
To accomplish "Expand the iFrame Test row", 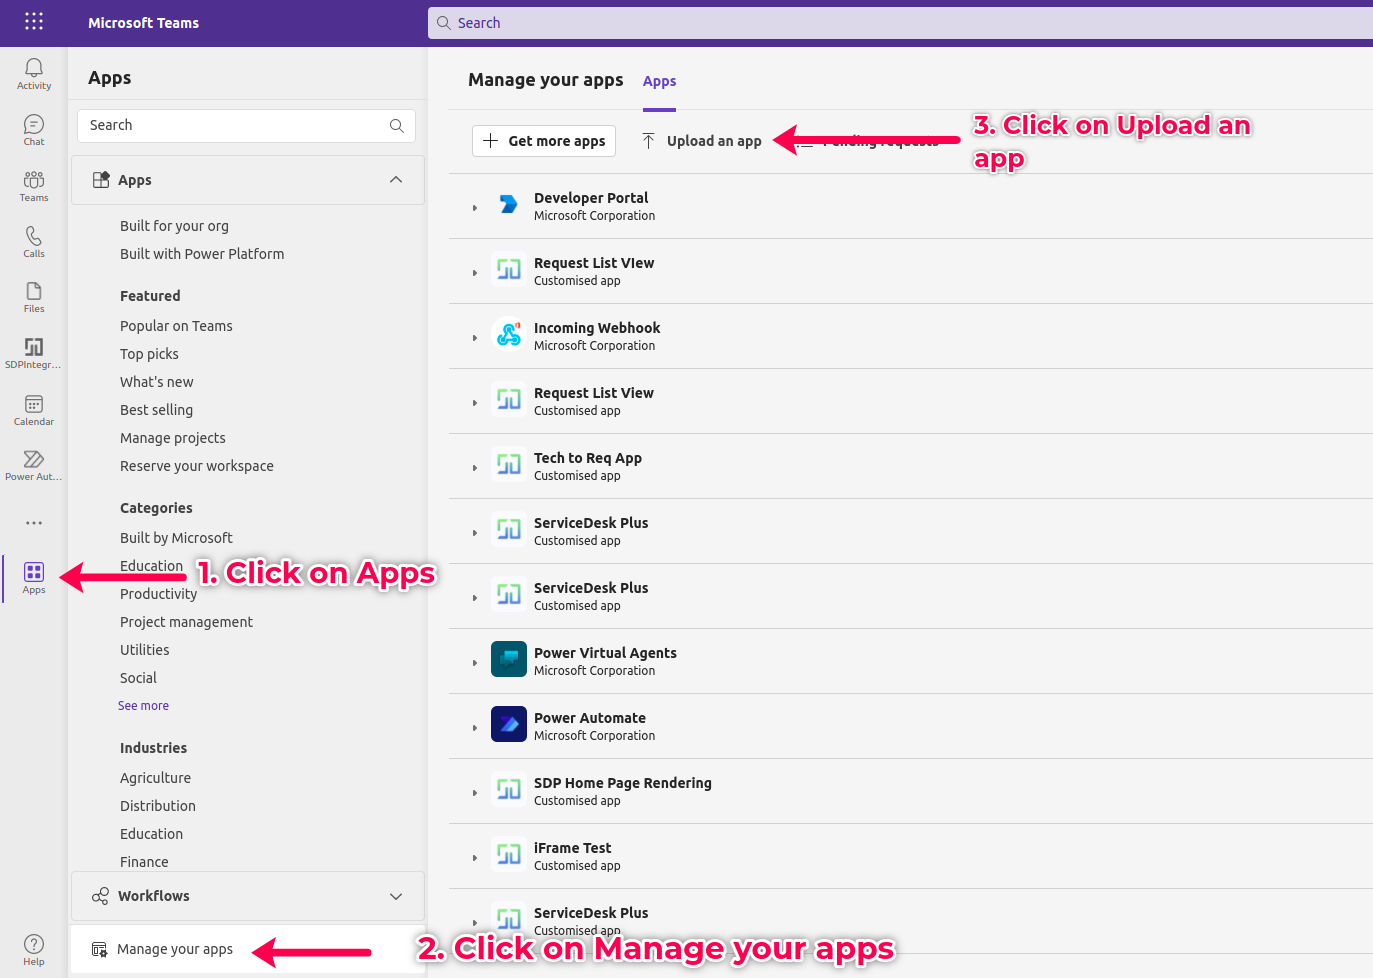I will [x=475, y=858].
